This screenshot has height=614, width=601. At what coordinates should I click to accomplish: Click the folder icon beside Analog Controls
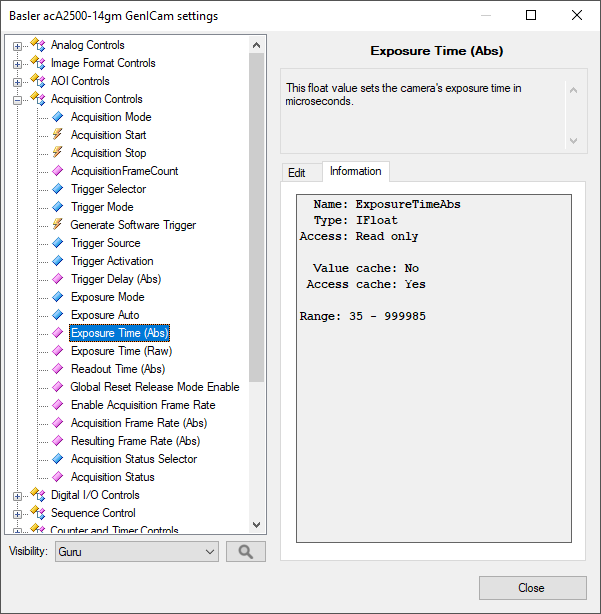(38, 45)
